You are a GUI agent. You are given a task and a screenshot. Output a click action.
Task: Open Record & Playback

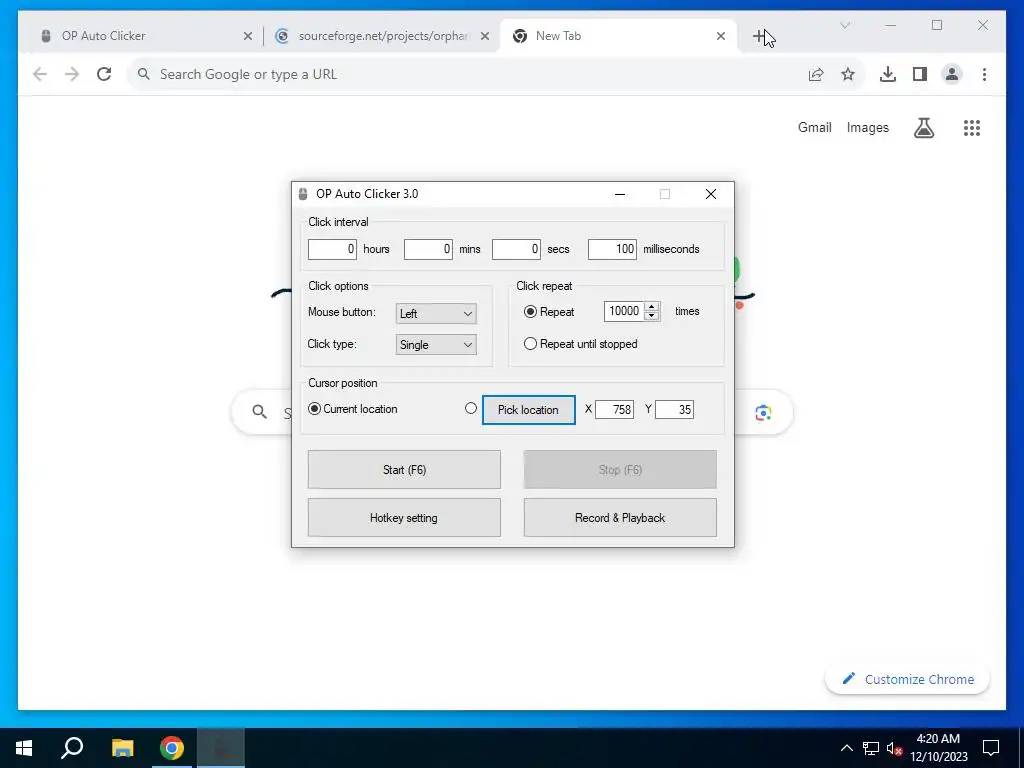pos(620,518)
